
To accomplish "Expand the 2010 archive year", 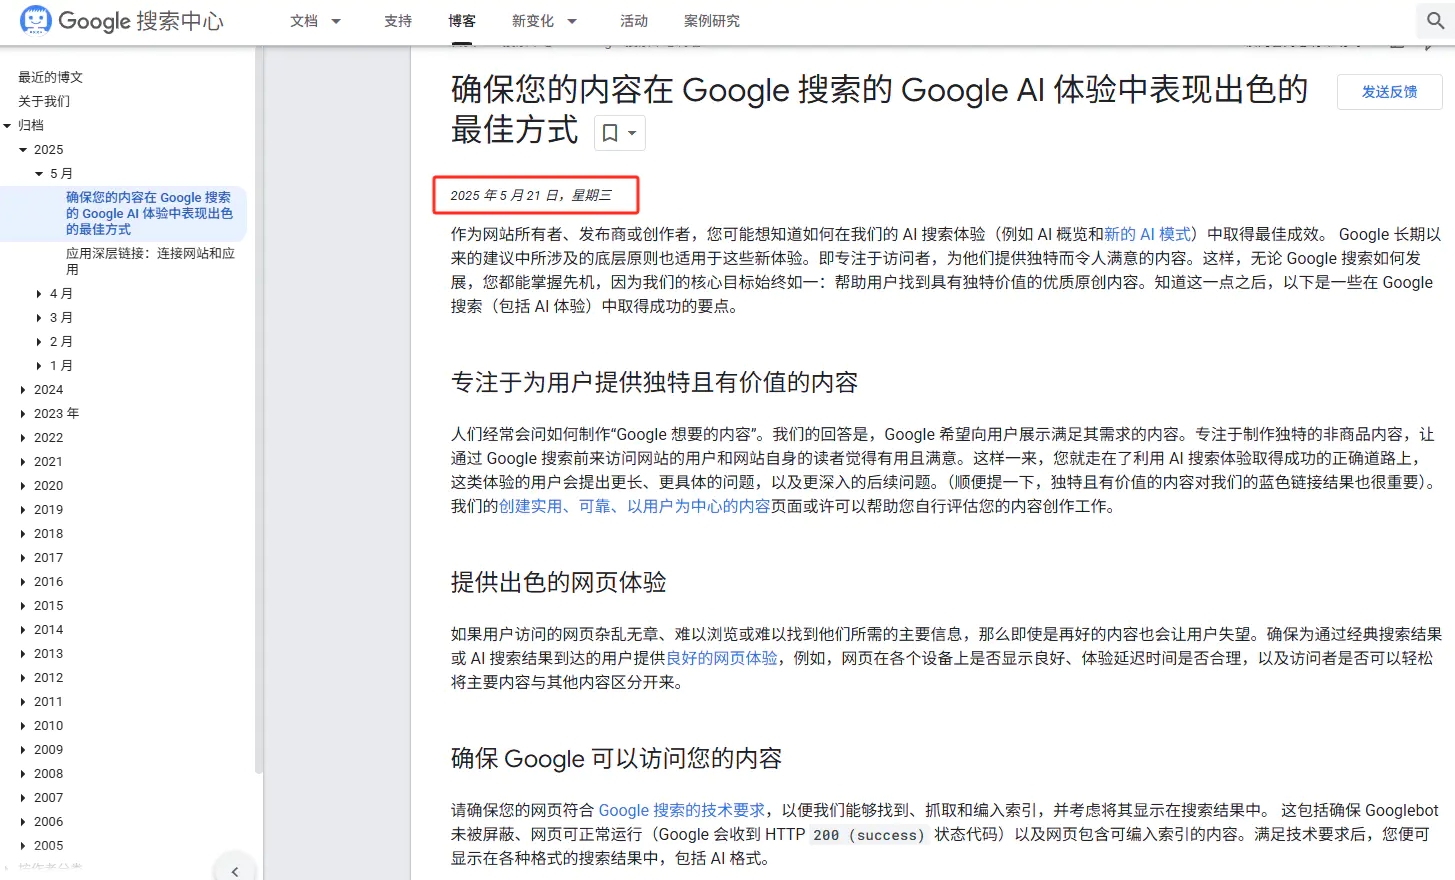I will click(x=23, y=725).
